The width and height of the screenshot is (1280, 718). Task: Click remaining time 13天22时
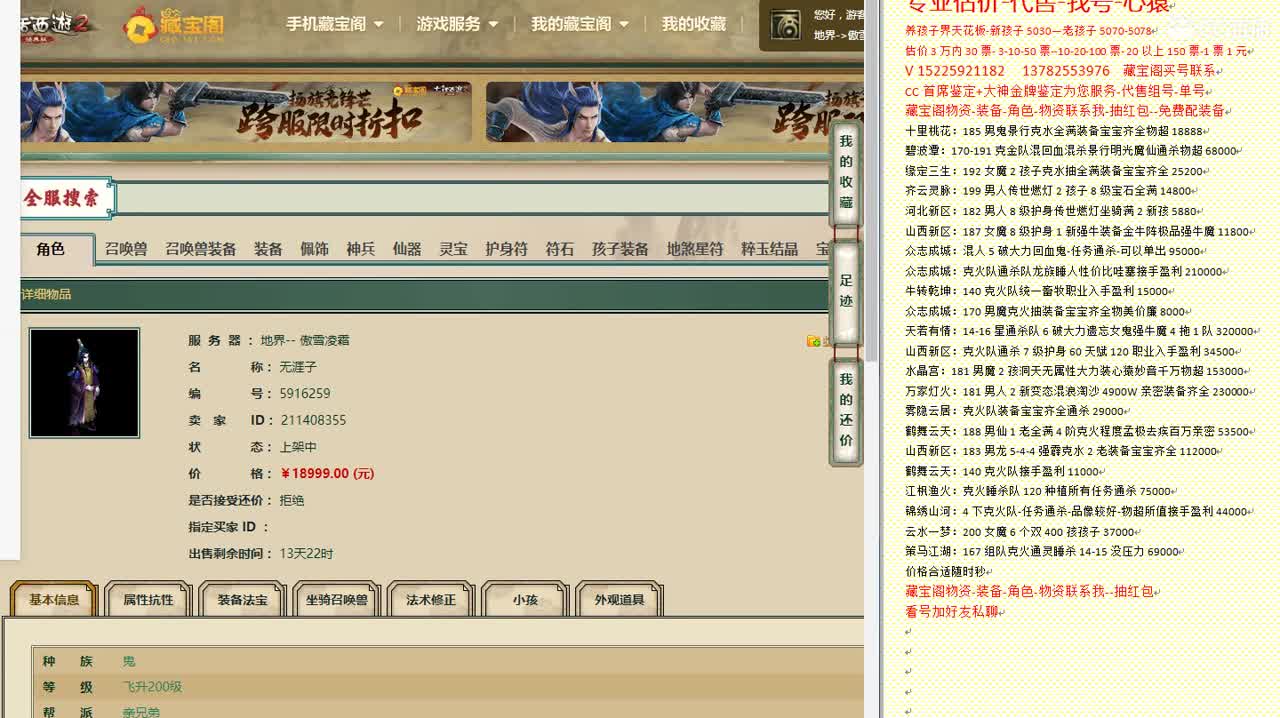point(306,554)
